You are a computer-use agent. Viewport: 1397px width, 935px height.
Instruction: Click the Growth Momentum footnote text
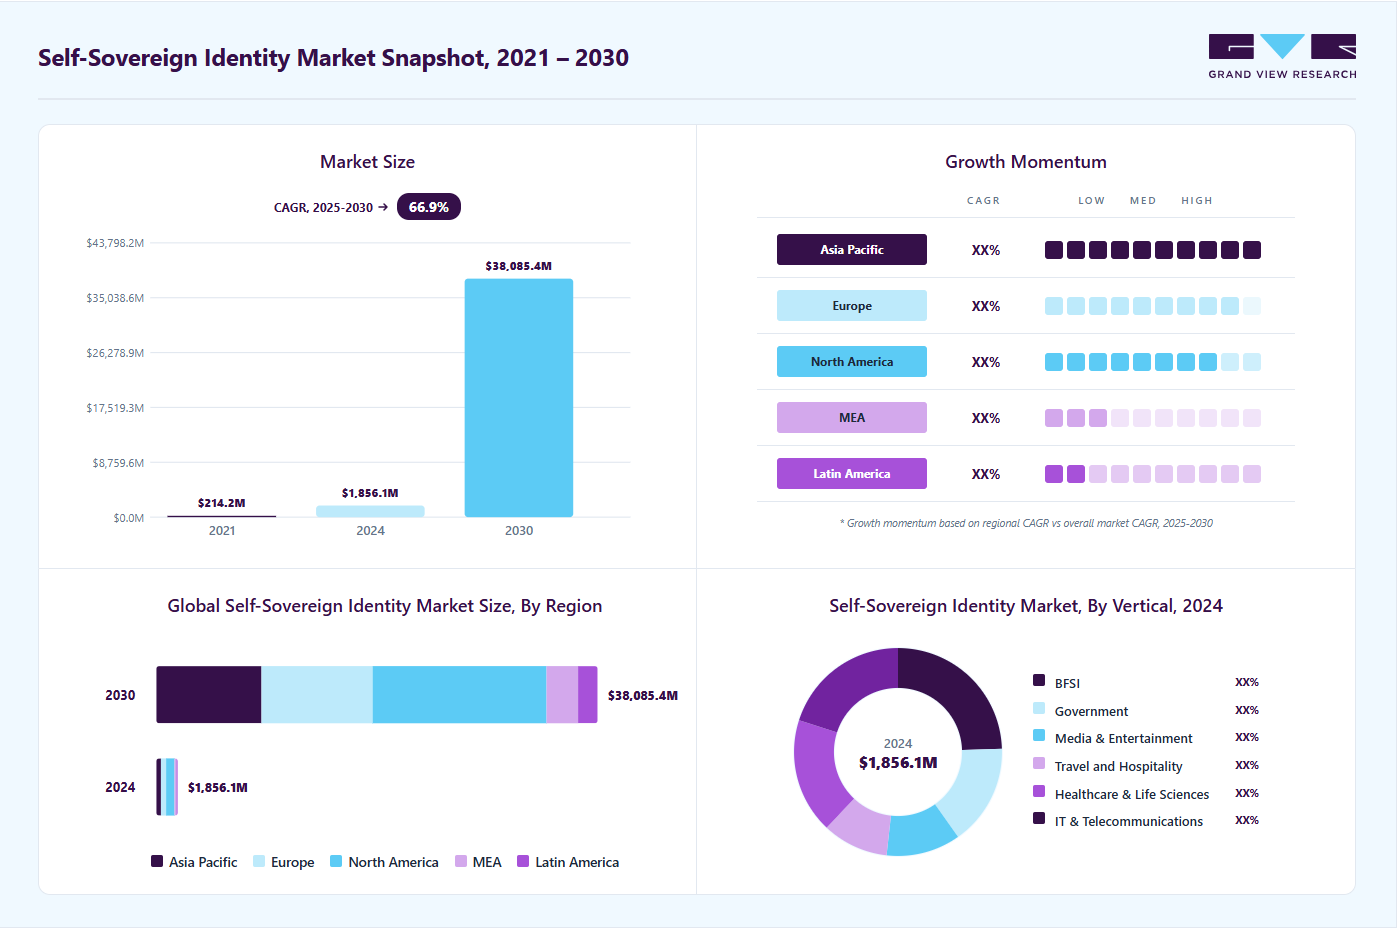pyautogui.click(x=1026, y=523)
